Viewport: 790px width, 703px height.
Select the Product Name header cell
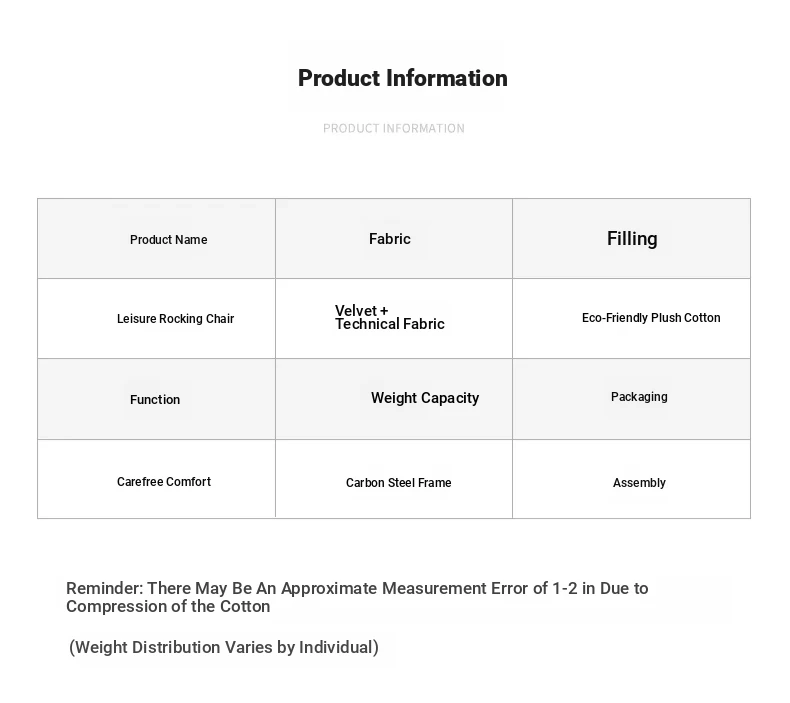(157, 238)
